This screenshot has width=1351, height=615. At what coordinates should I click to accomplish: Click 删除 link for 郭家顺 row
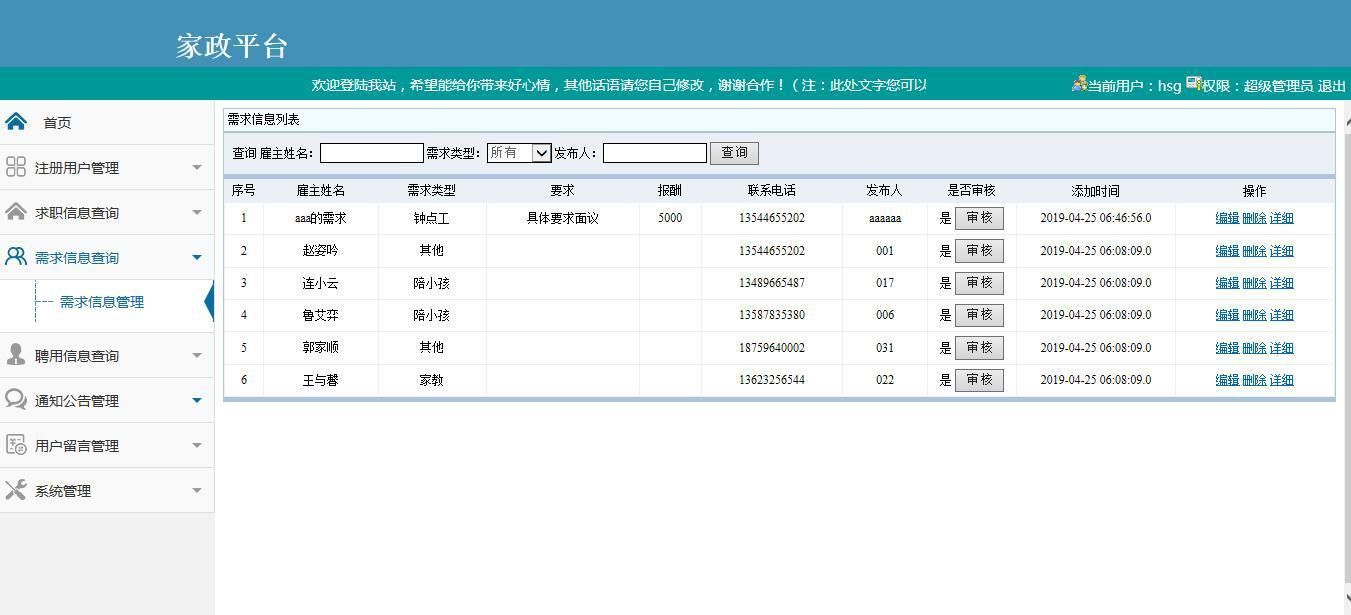1254,348
